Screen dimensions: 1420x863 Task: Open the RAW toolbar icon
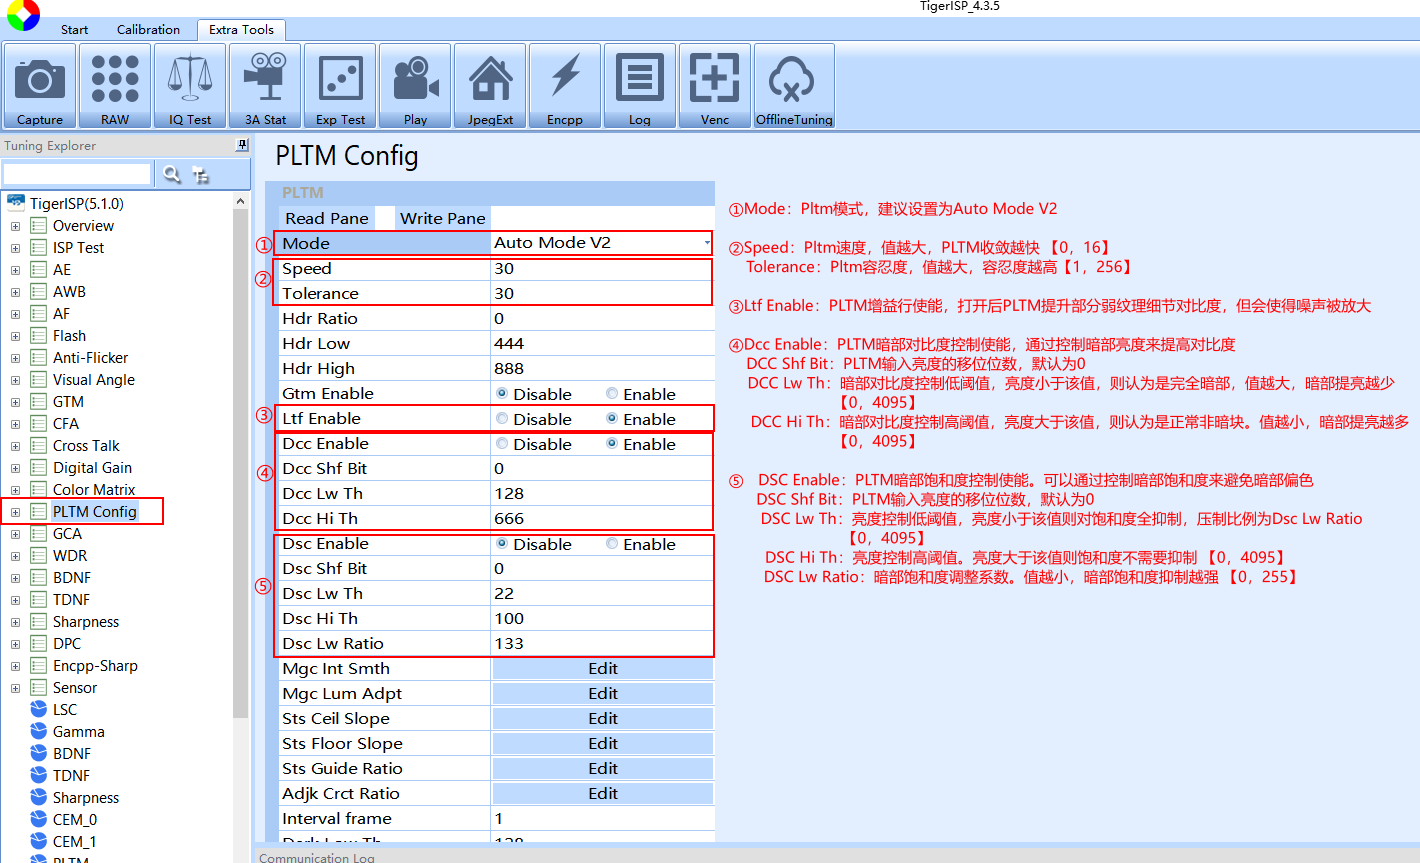[x=115, y=86]
